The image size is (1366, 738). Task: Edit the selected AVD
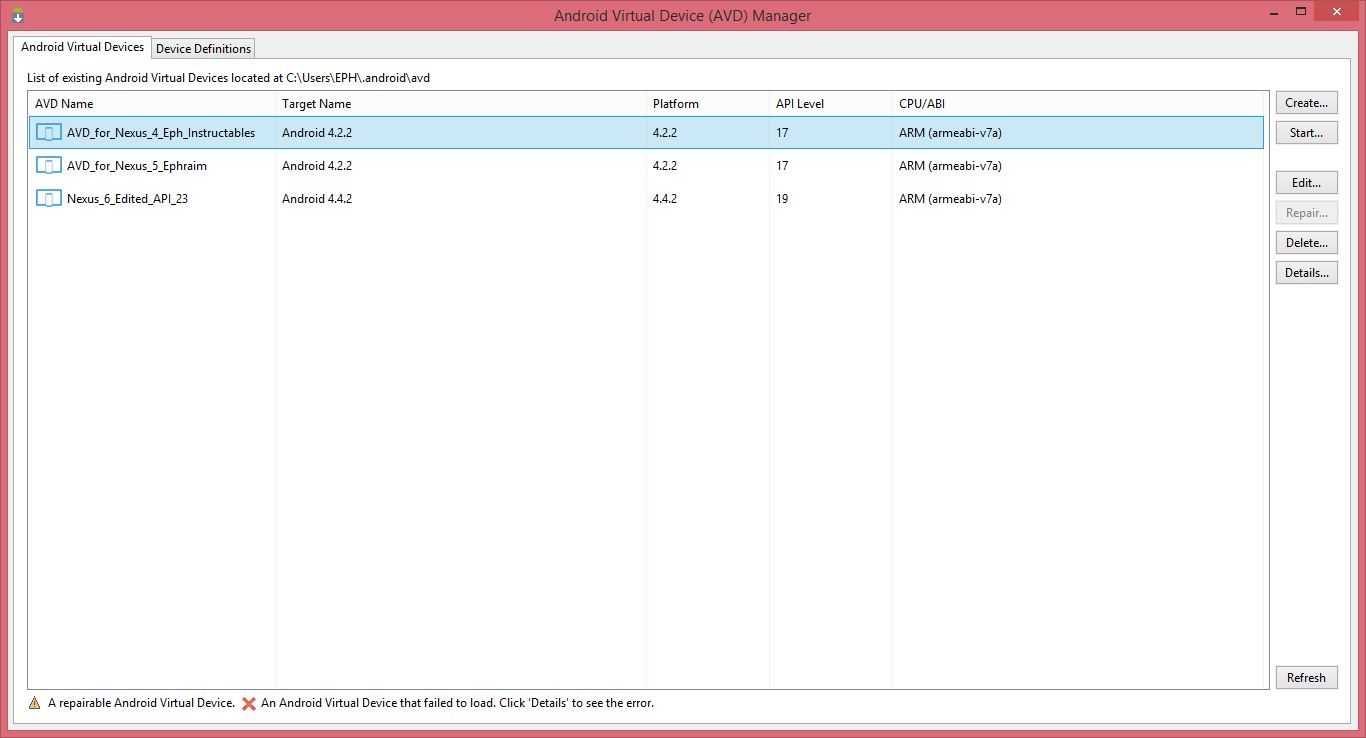tap(1306, 182)
